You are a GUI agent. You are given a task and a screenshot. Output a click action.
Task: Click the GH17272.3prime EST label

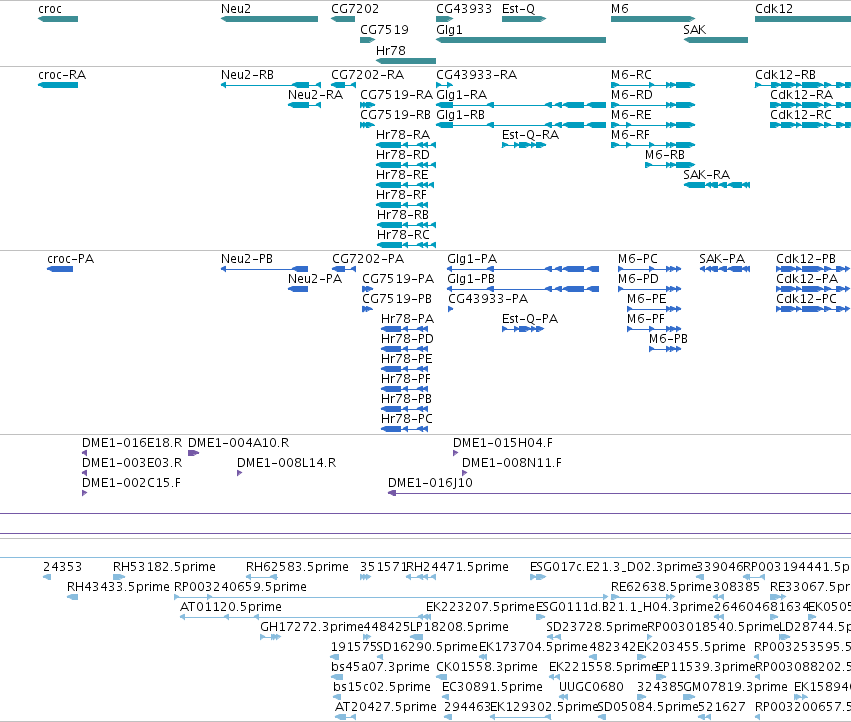pos(312,627)
